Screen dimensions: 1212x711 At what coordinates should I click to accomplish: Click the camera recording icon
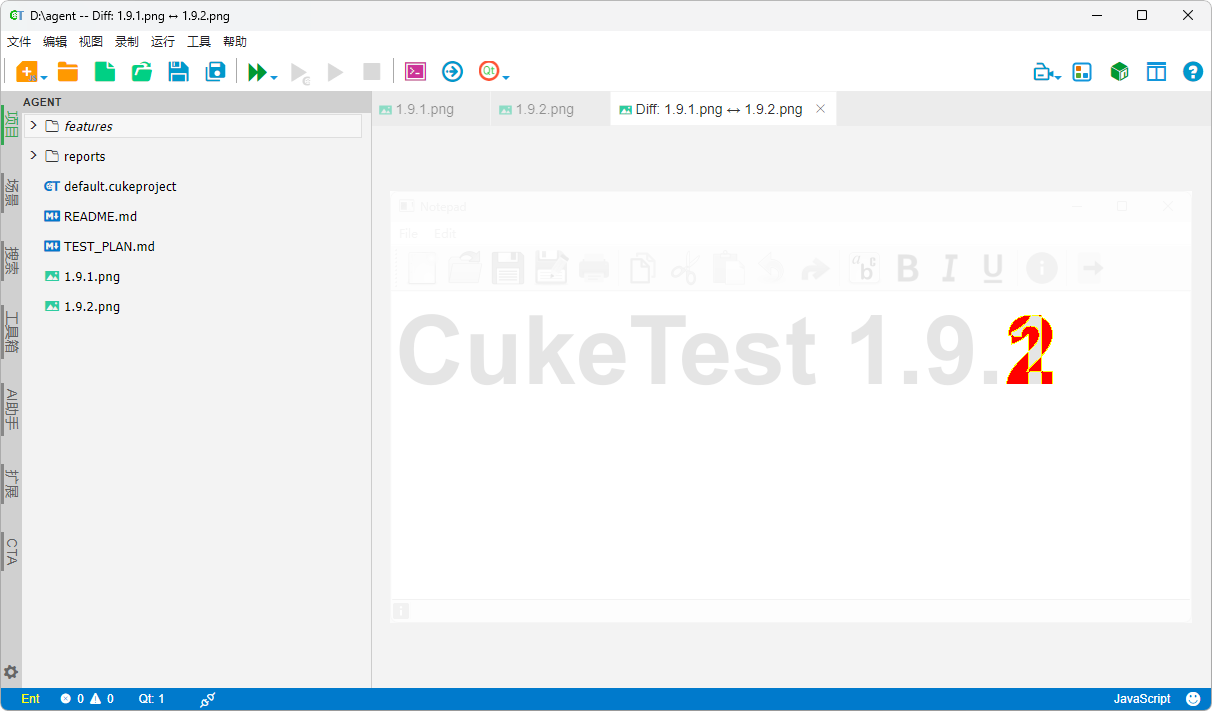coord(1043,72)
